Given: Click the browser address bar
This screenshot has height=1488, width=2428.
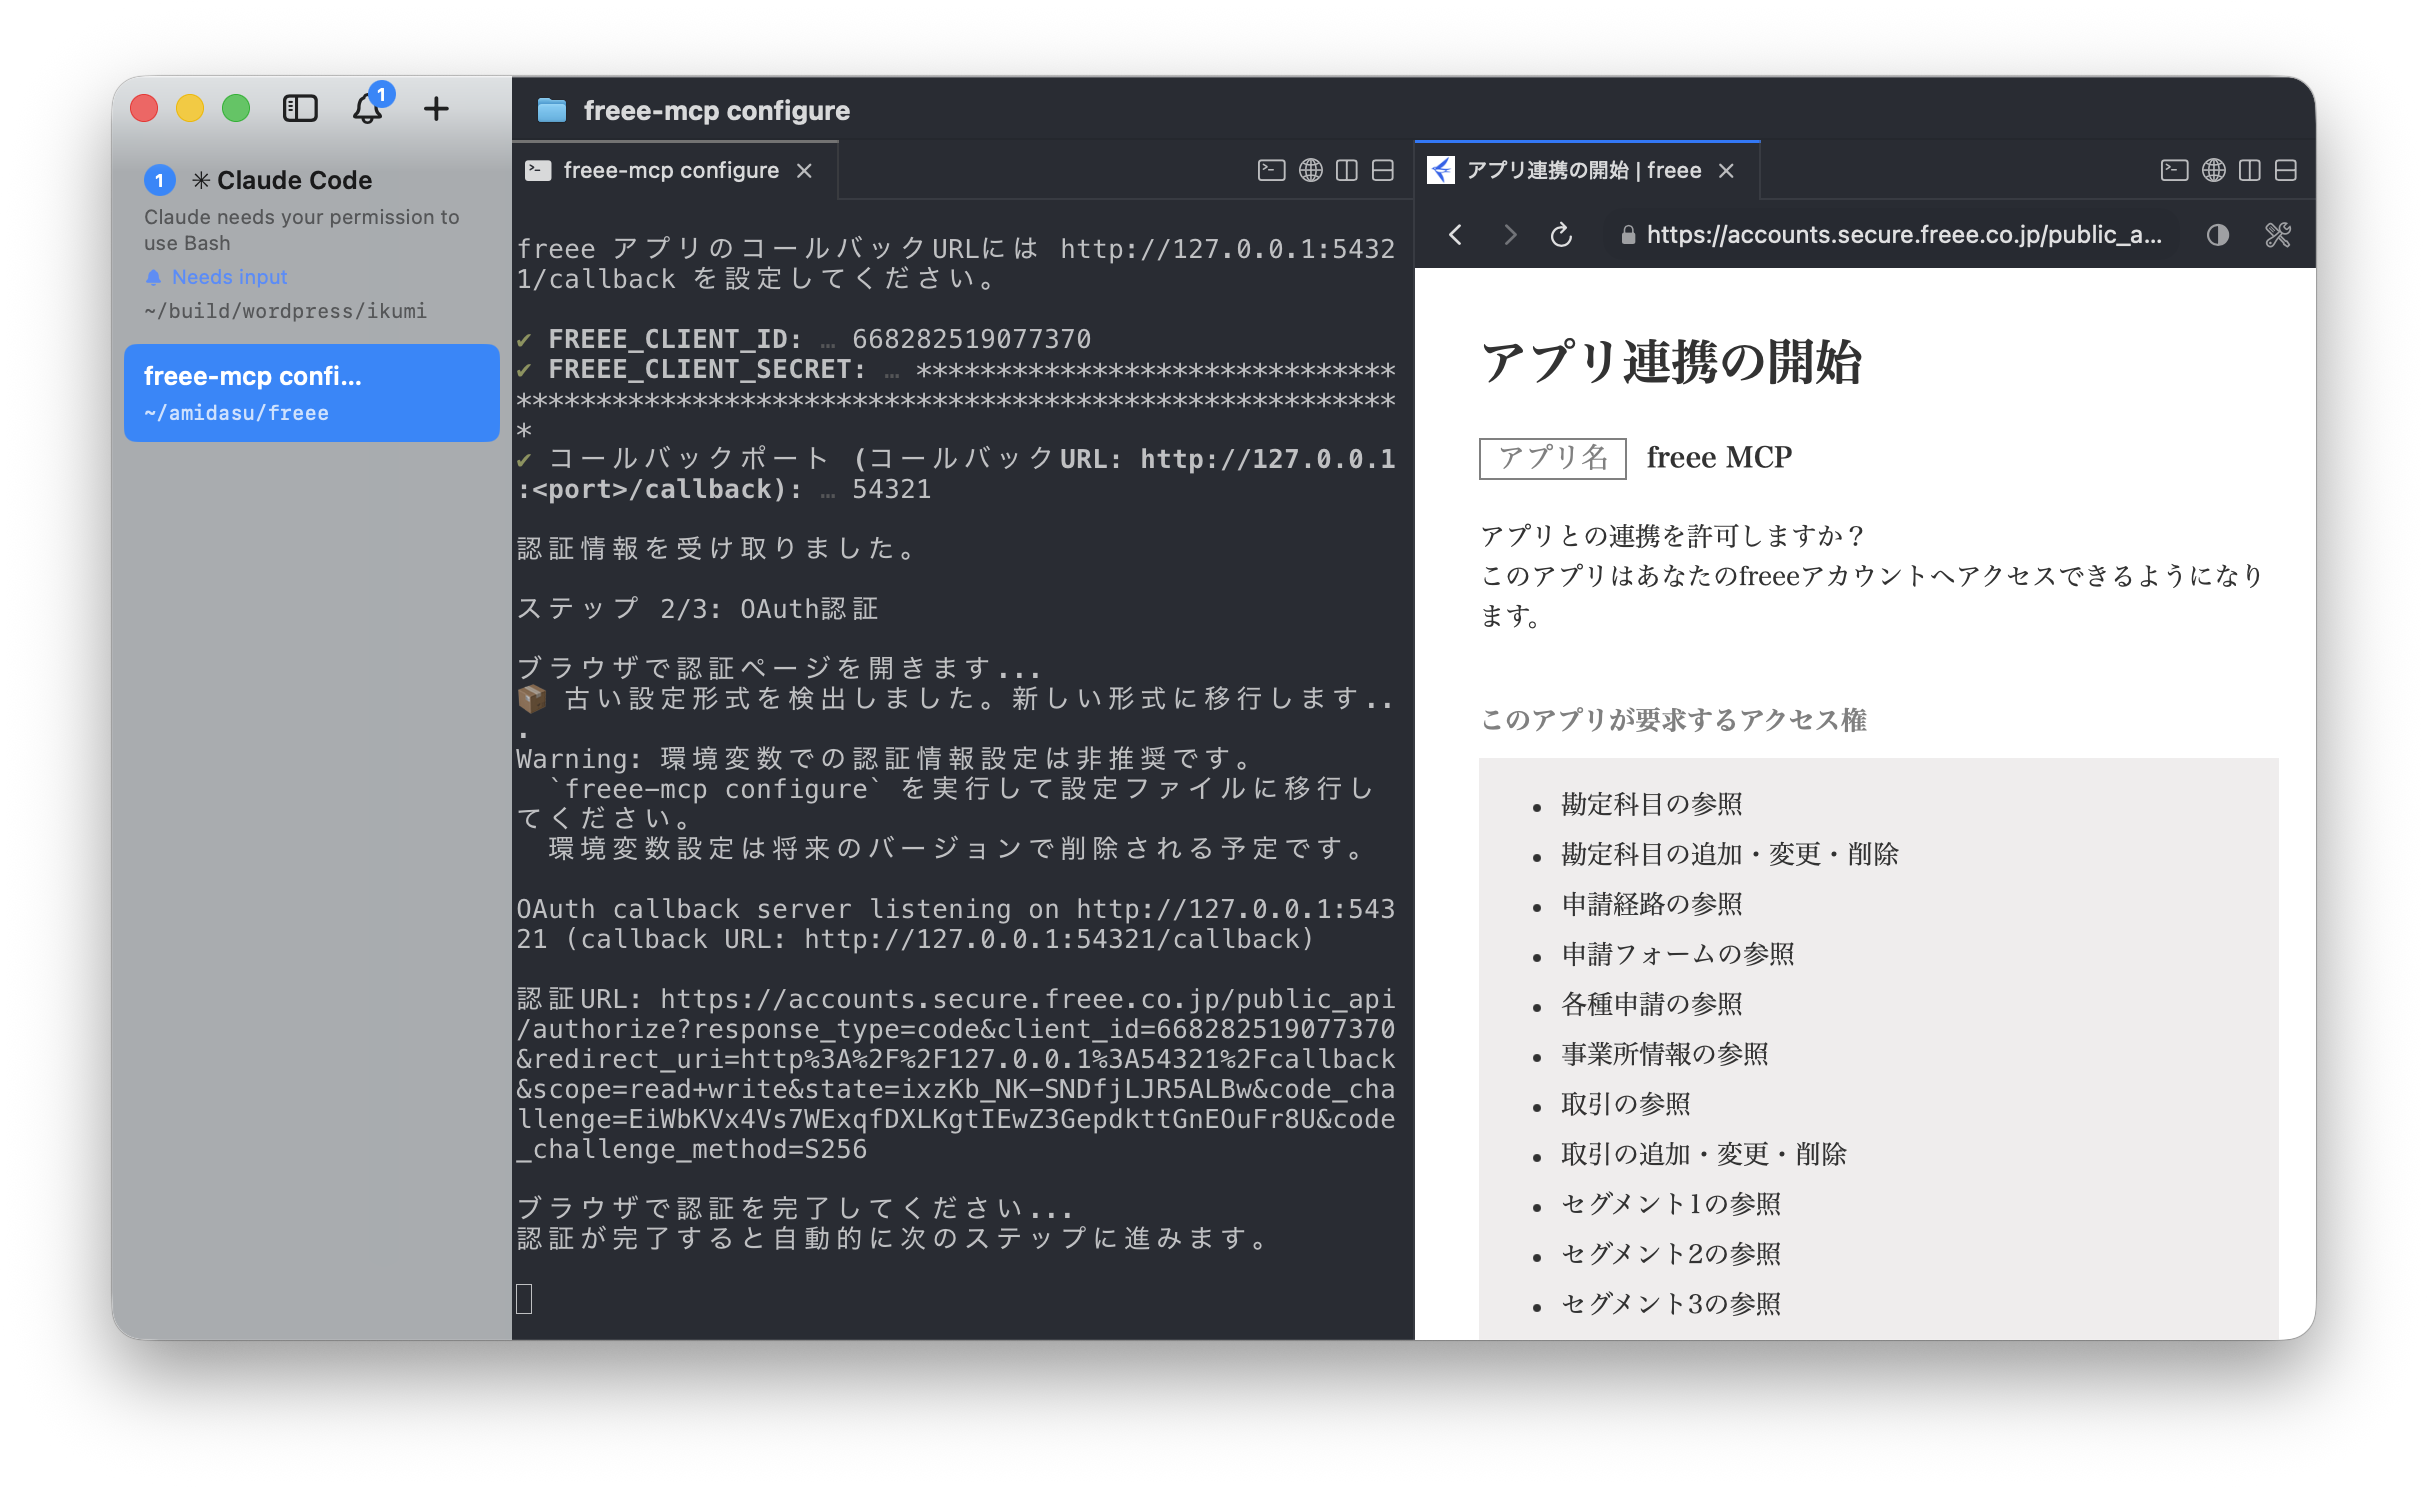Looking at the screenshot, I should (x=1900, y=235).
